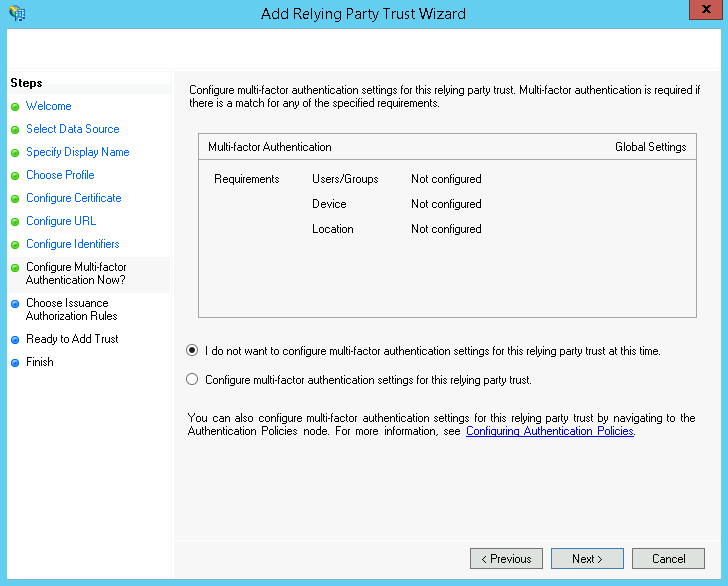Select 'Configure multi-factor authentication settings' radio option
Screen dimensions: 728x586
pyautogui.click(x=192, y=379)
